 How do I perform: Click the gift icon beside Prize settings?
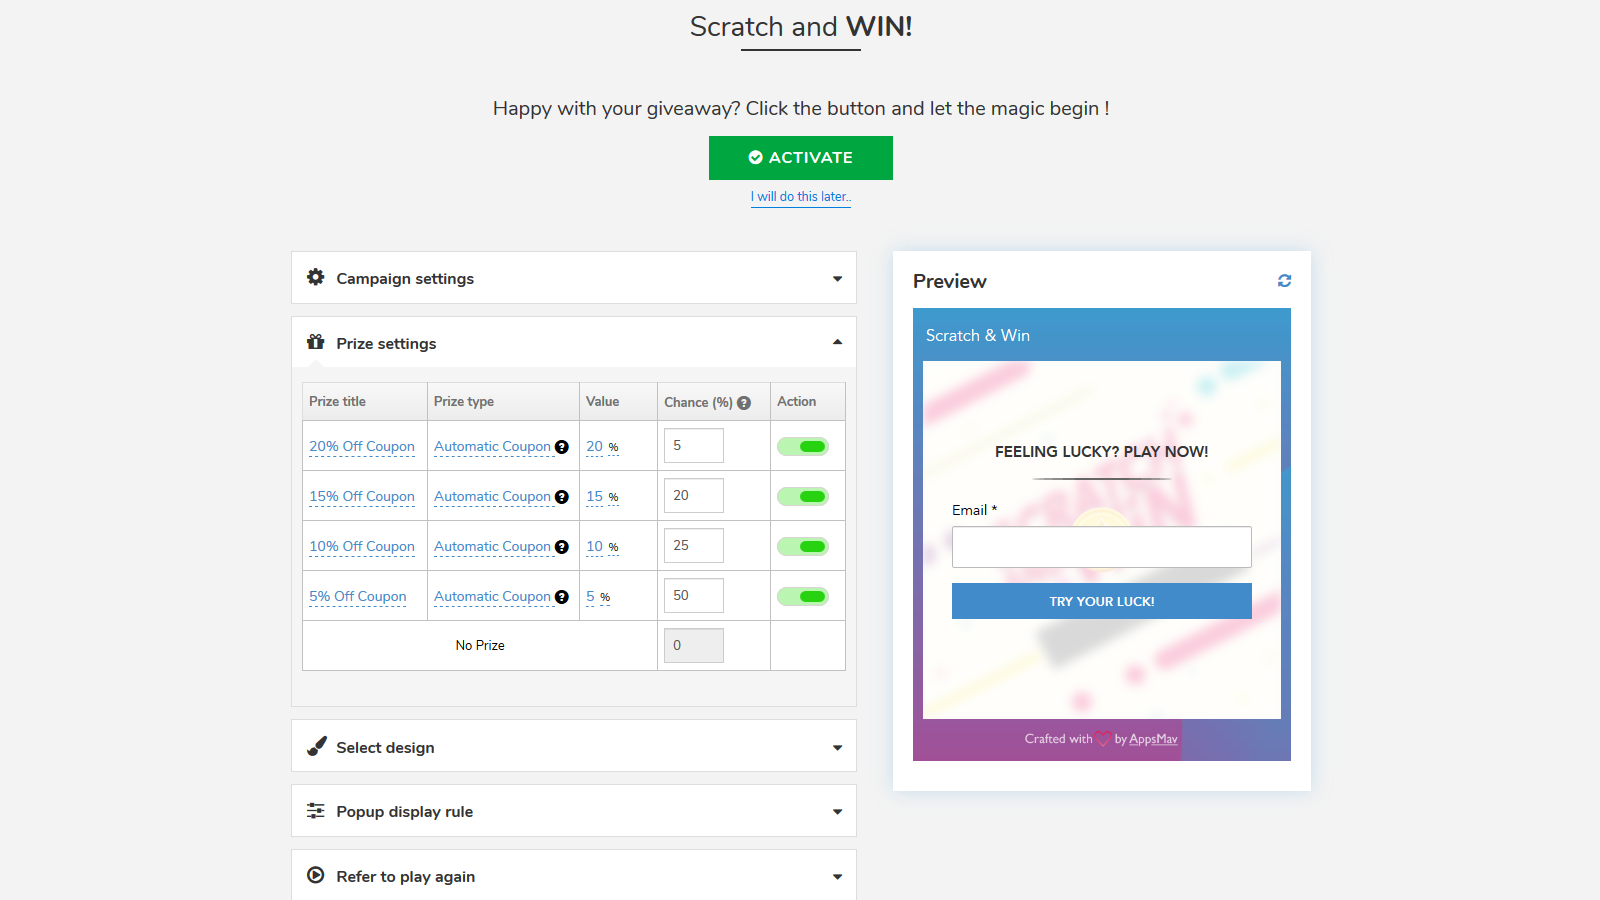point(316,342)
